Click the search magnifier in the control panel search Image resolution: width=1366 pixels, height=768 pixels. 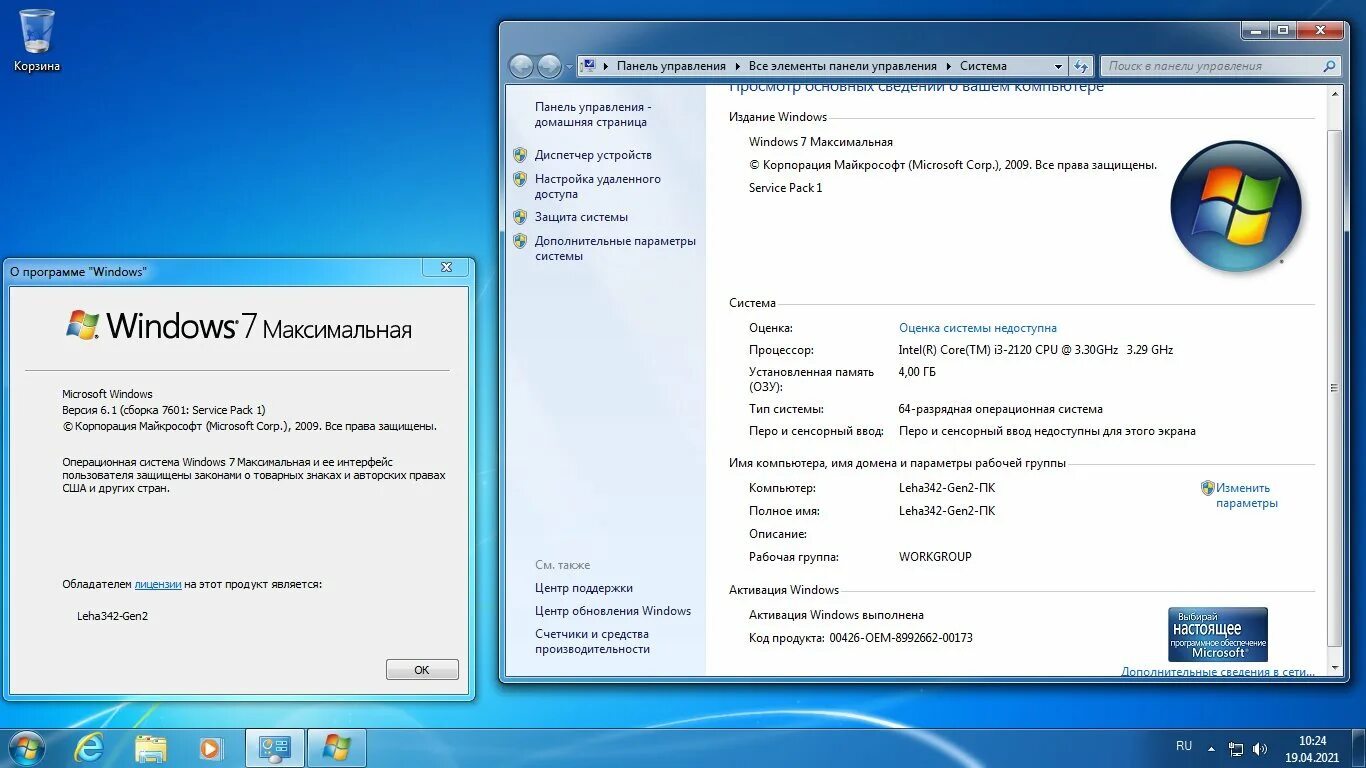click(x=1329, y=66)
